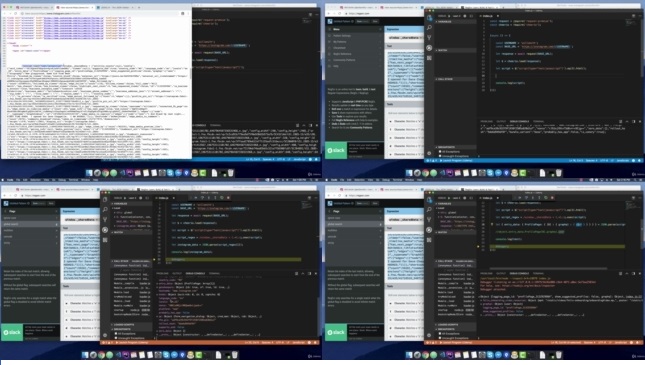
Task: Switch to Terminal tab in bottom-right VS Code panel
Action: pyautogui.click(x=538, y=273)
